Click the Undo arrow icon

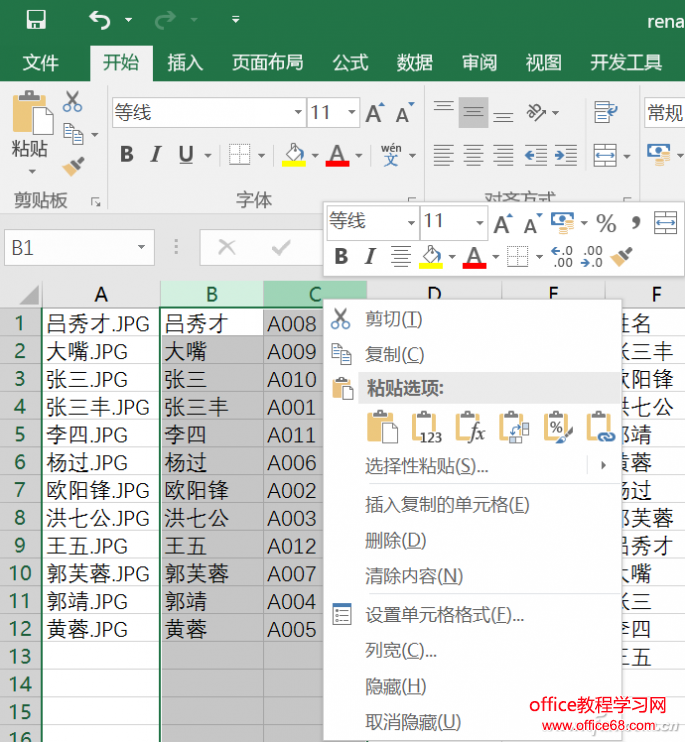100,20
